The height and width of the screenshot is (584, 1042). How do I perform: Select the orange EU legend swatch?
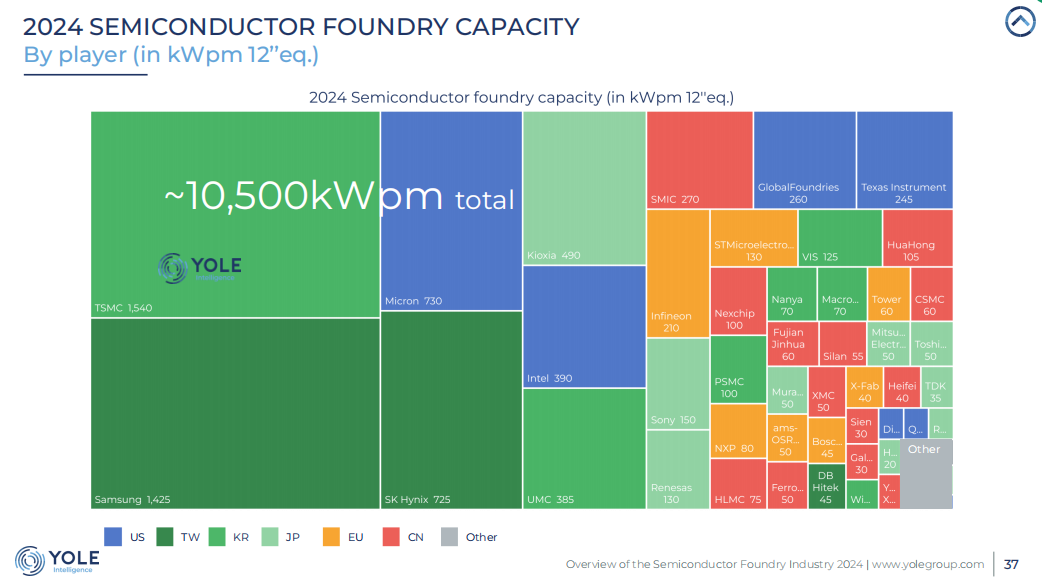[331, 537]
